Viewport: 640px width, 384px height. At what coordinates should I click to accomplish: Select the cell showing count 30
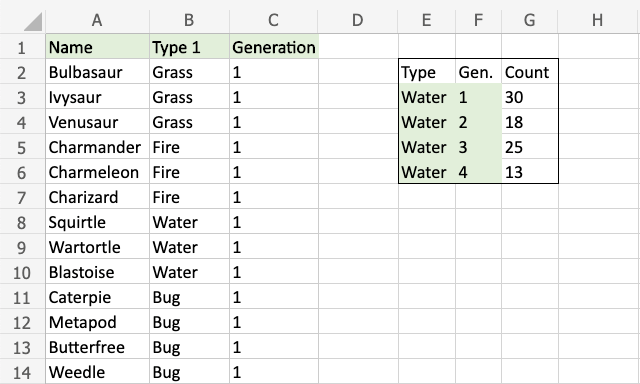529,97
